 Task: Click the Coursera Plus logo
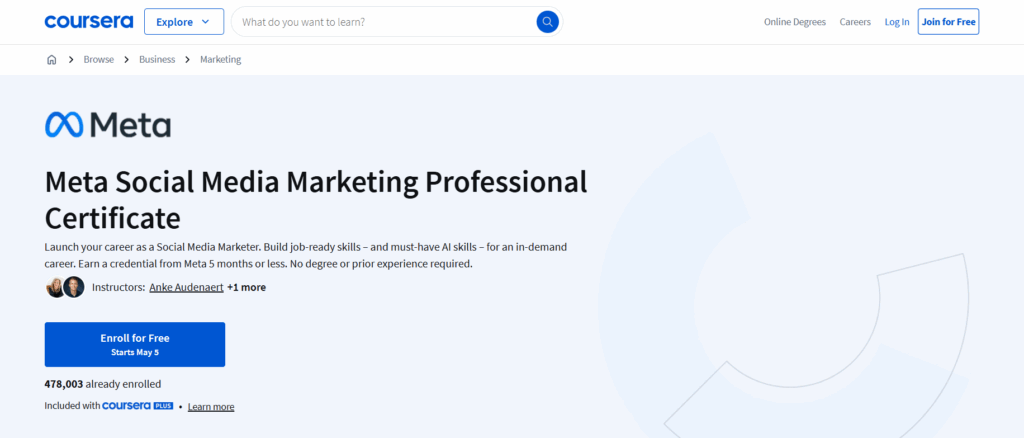(x=138, y=406)
